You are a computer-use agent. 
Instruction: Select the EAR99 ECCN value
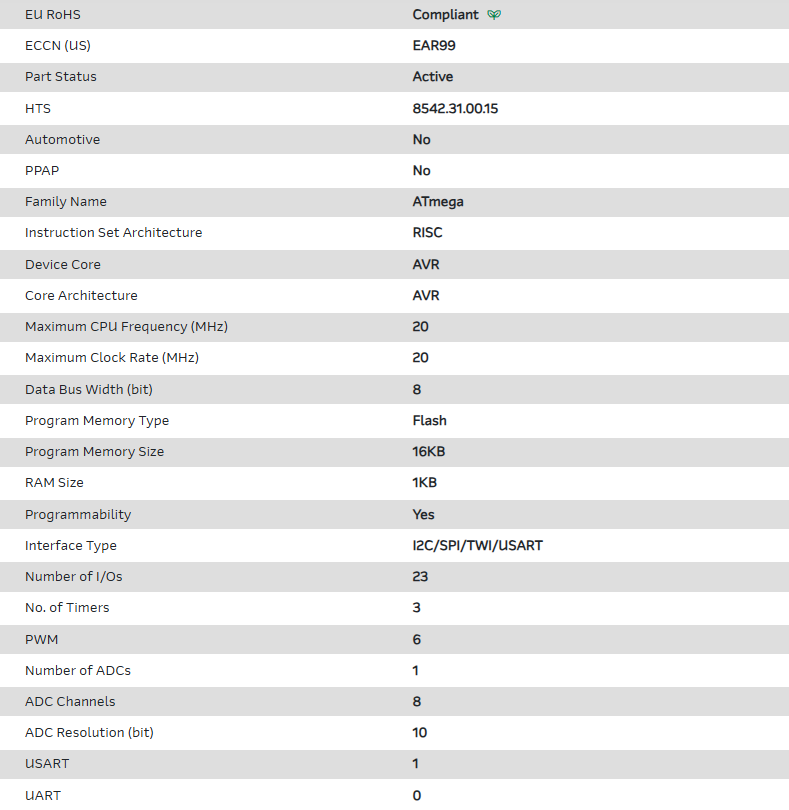[x=435, y=46]
